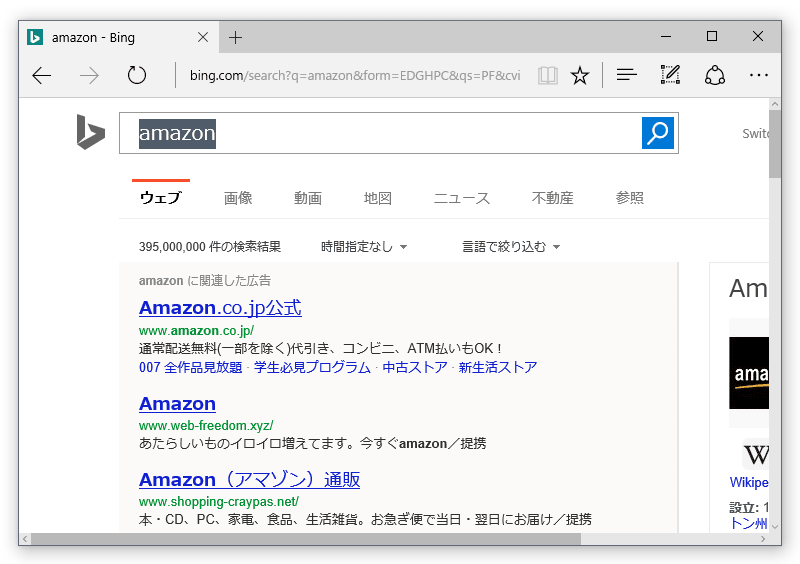This screenshot has height=564, width=800.
Task: Click the blue search magnifier button
Action: [658, 133]
